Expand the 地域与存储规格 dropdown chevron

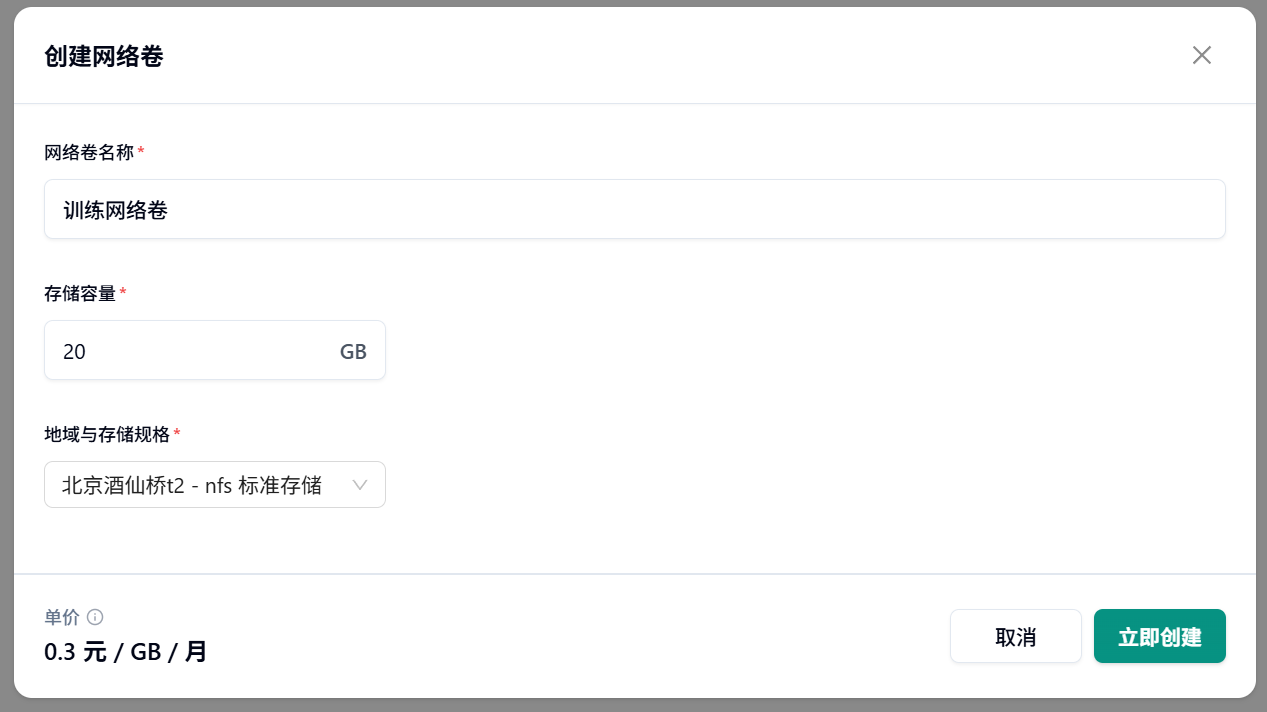(360, 485)
